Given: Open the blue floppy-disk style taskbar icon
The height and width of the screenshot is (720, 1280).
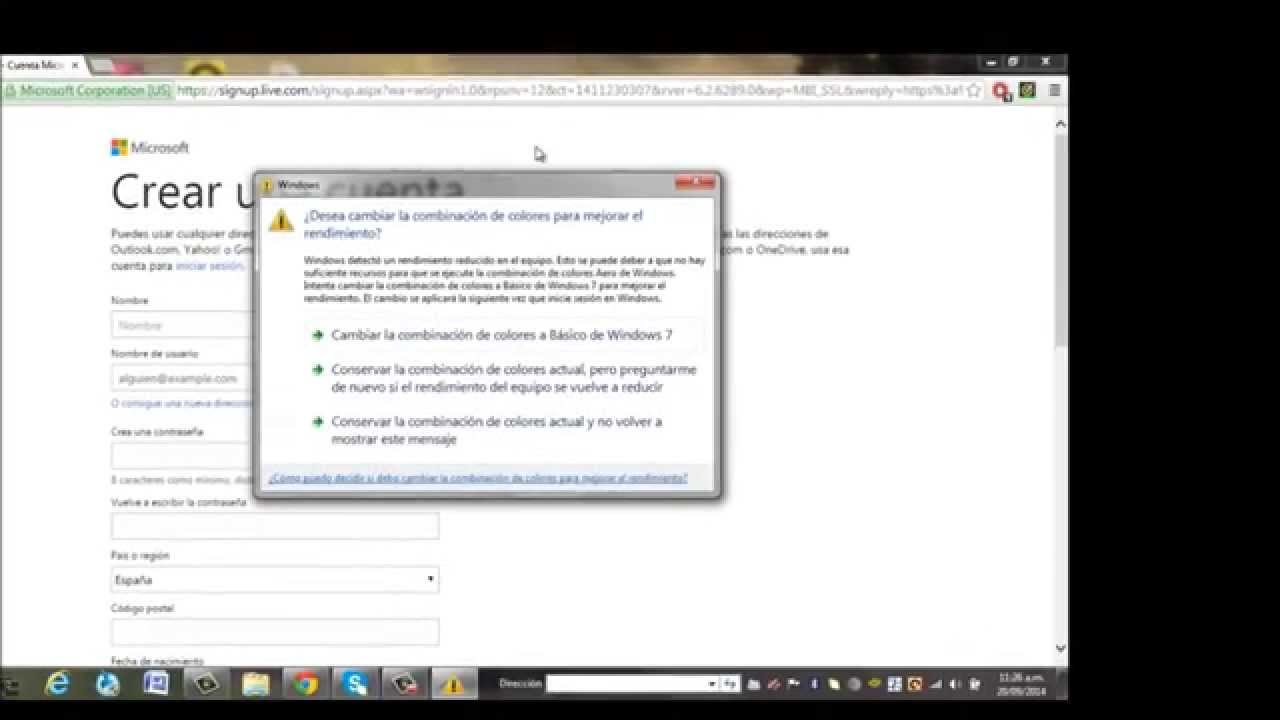Looking at the screenshot, I should point(157,684).
